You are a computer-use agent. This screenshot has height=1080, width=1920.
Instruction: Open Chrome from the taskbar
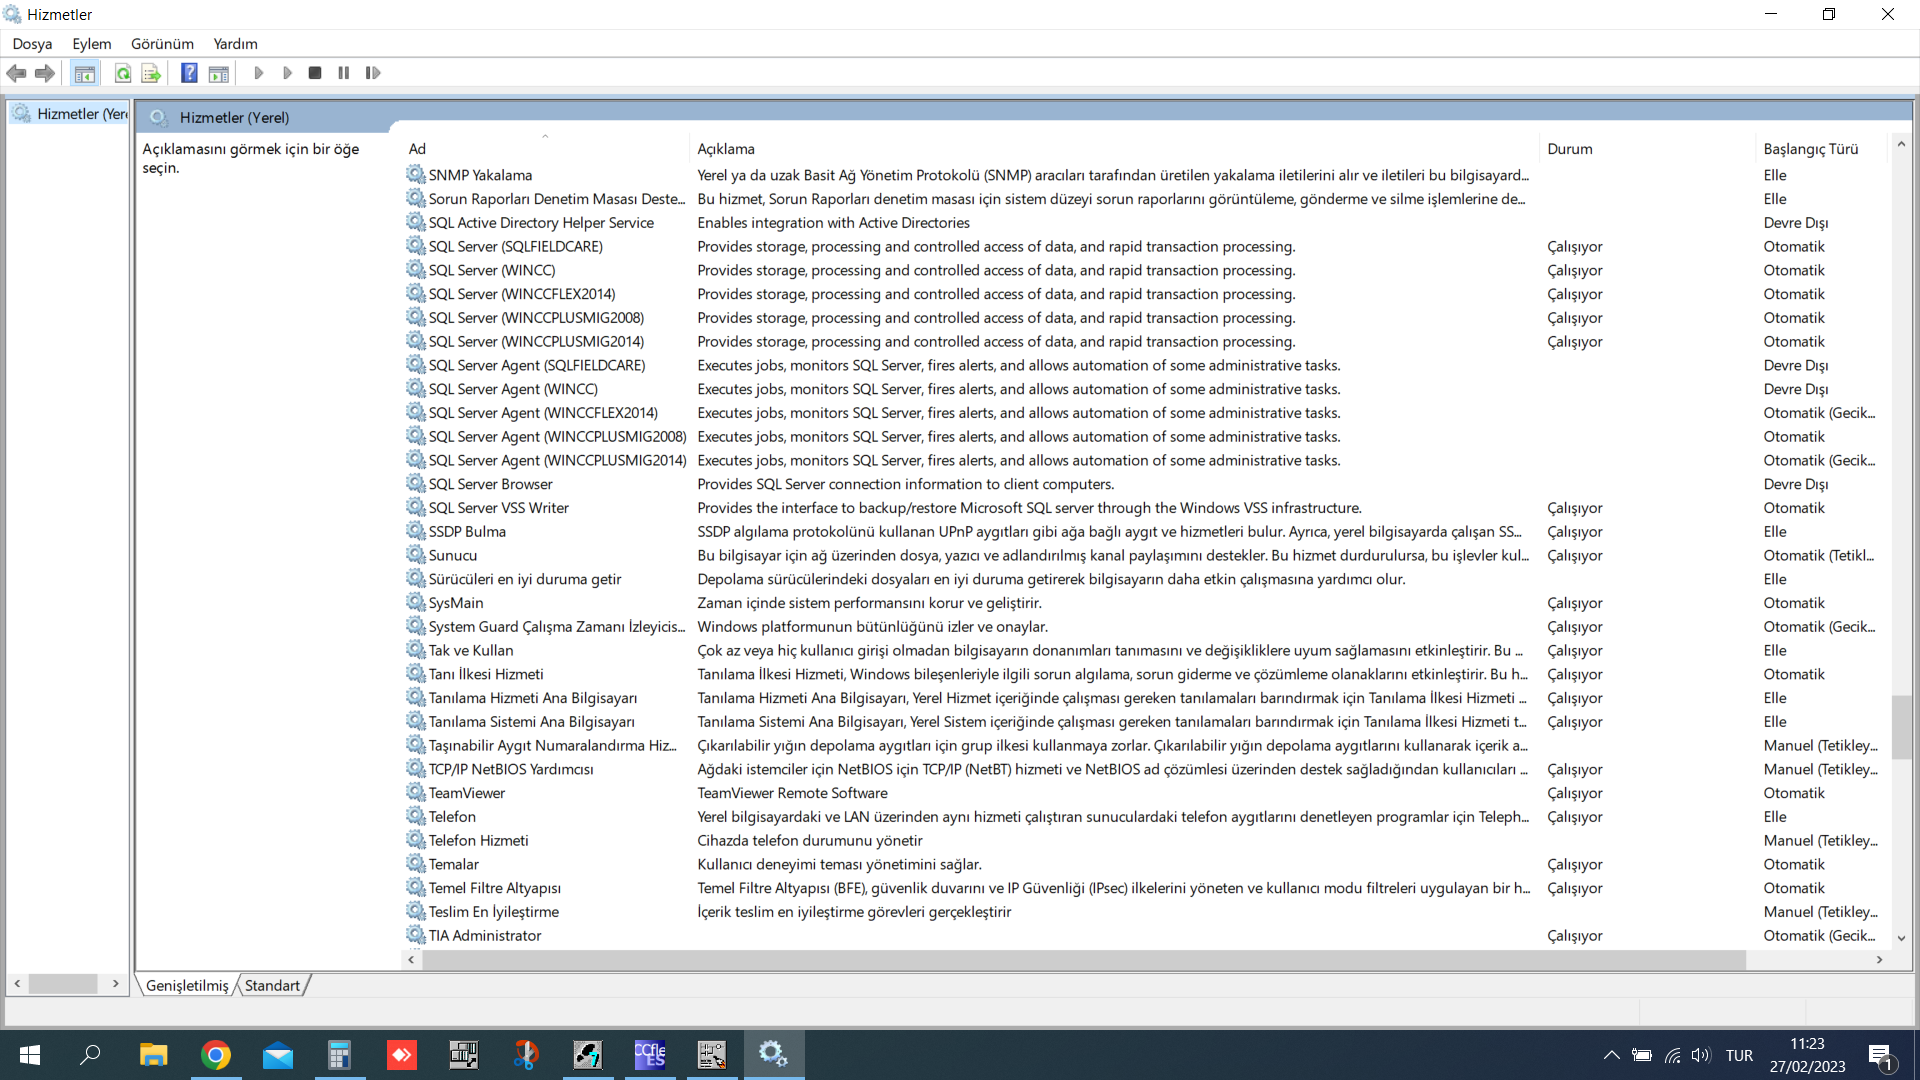(216, 1055)
